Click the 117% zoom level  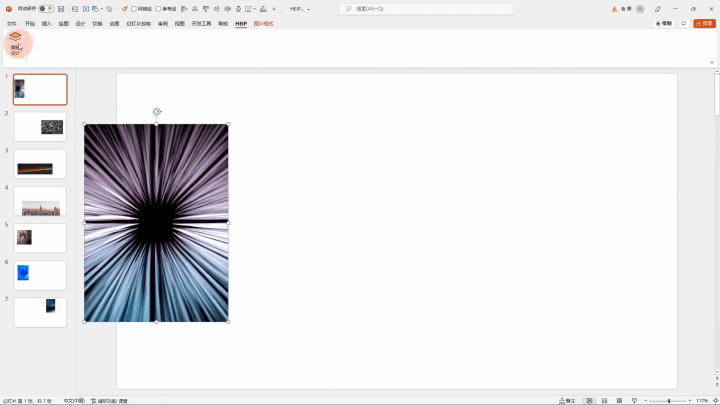(x=702, y=401)
